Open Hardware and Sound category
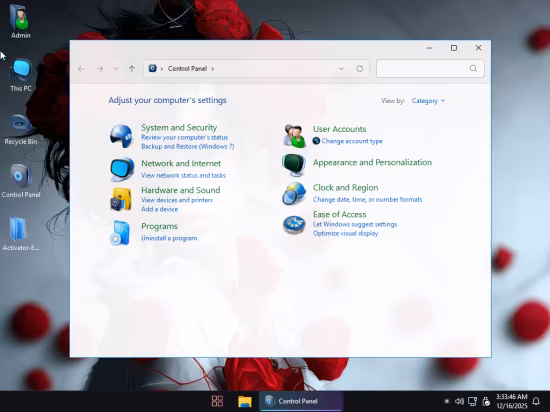This screenshot has height=412, width=550. pos(181,190)
